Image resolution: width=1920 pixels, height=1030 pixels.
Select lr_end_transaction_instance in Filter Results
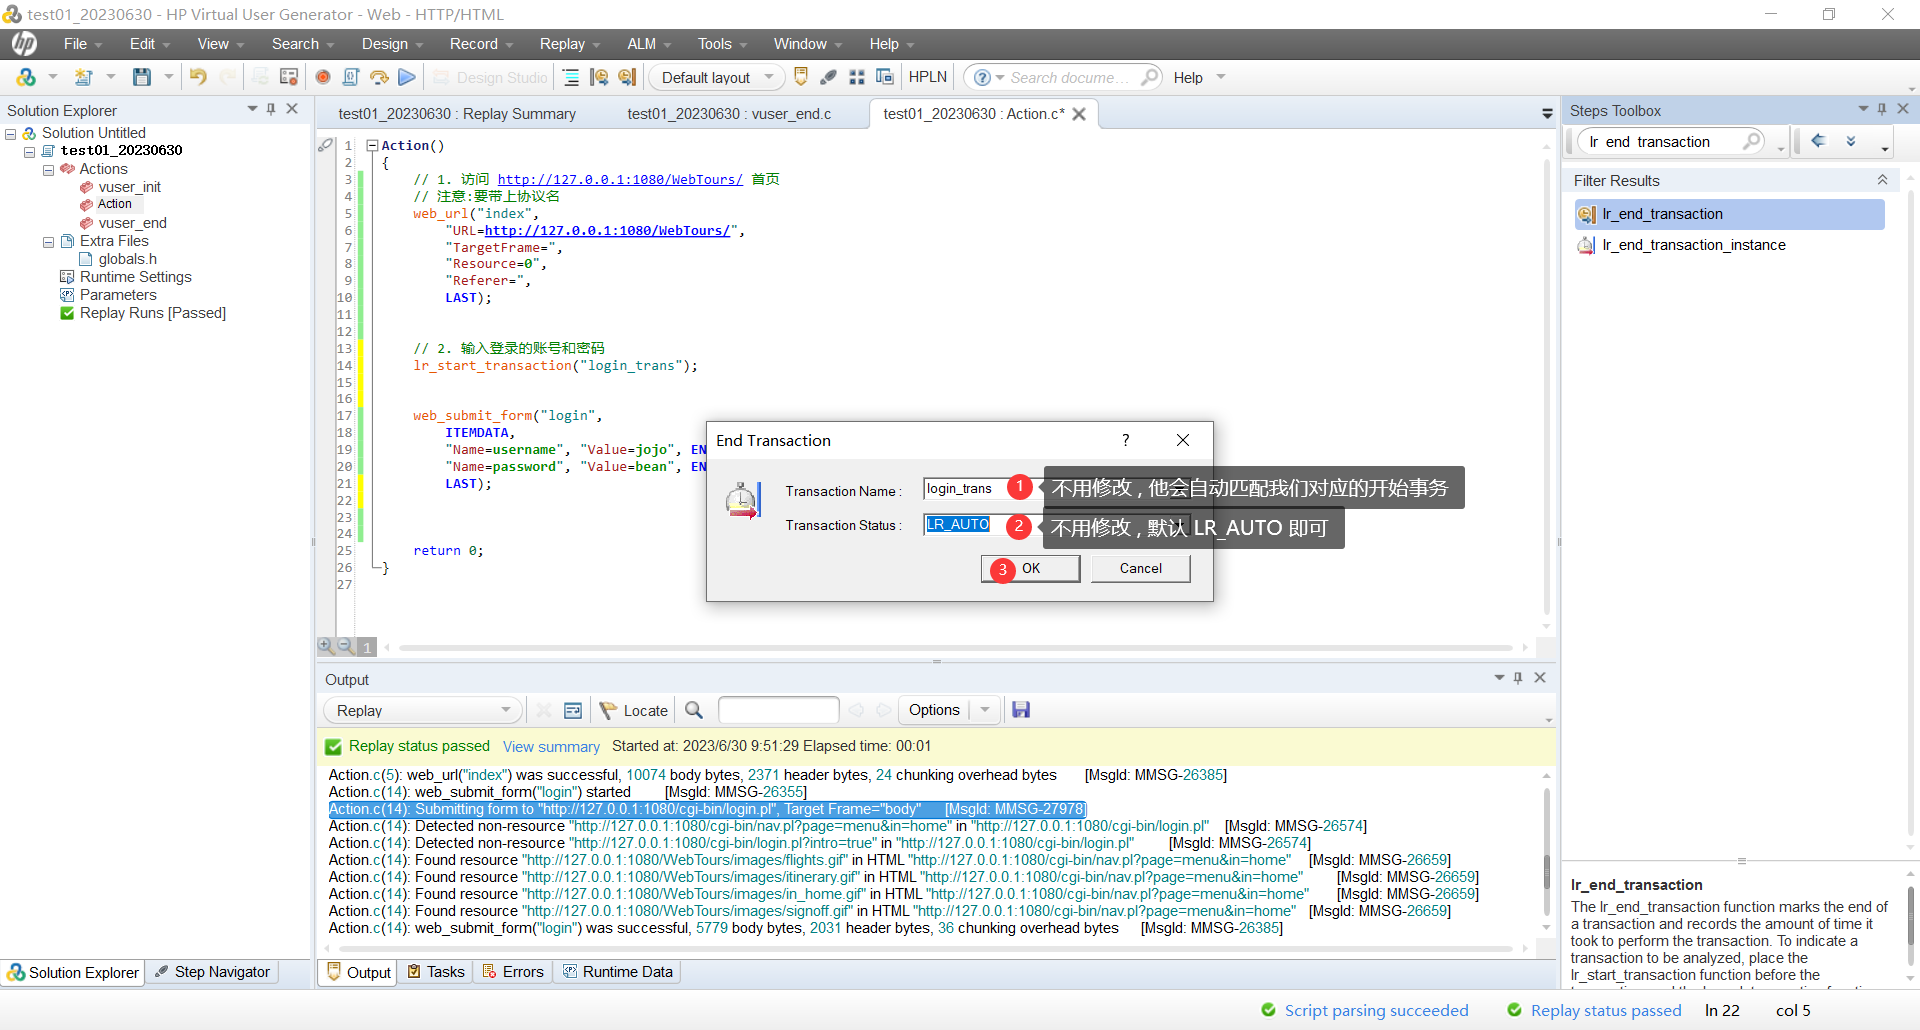1694,245
